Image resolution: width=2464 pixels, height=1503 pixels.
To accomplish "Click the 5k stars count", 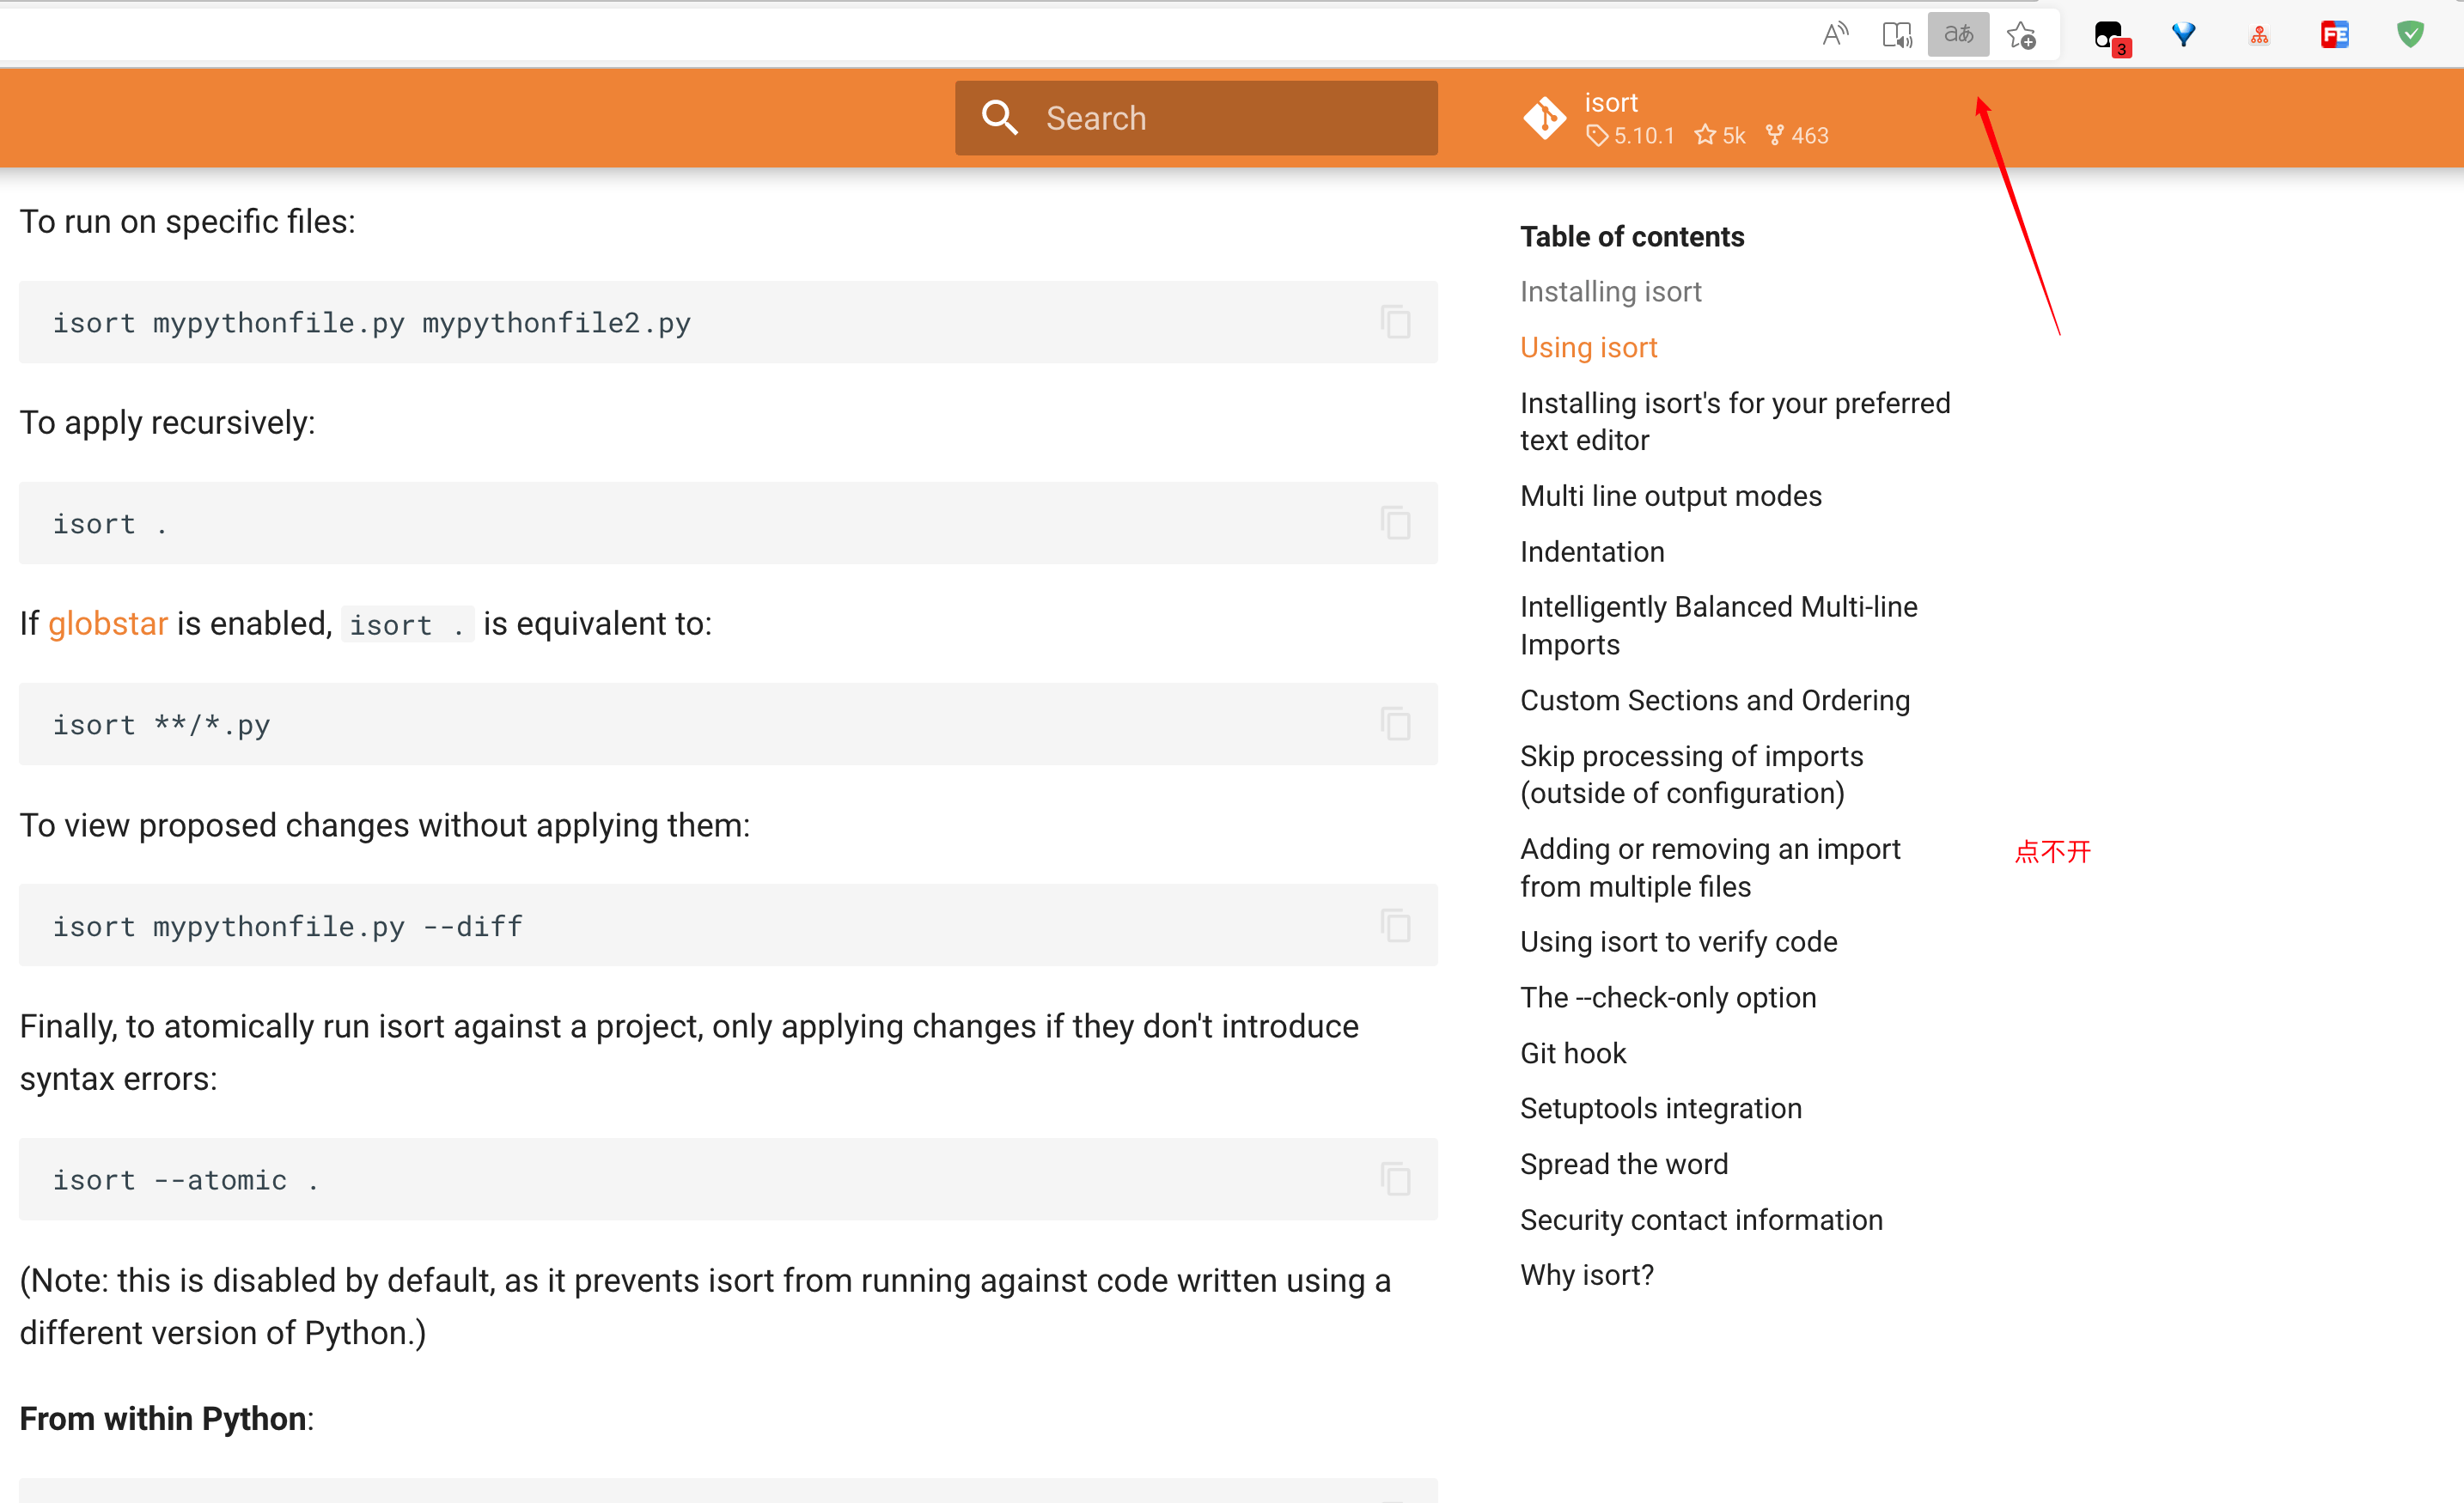I will pos(1720,135).
